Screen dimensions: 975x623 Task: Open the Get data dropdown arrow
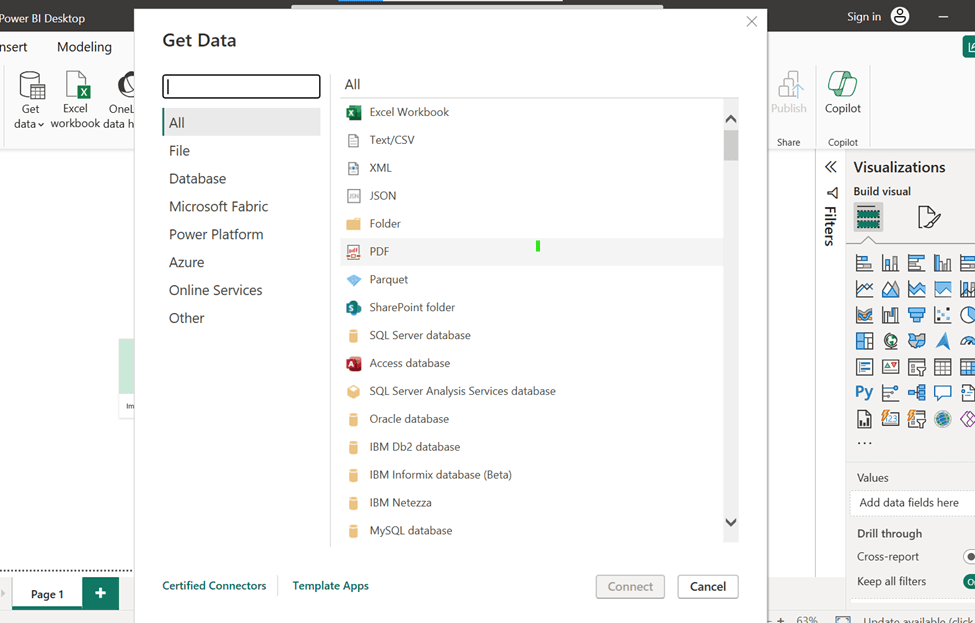41,125
